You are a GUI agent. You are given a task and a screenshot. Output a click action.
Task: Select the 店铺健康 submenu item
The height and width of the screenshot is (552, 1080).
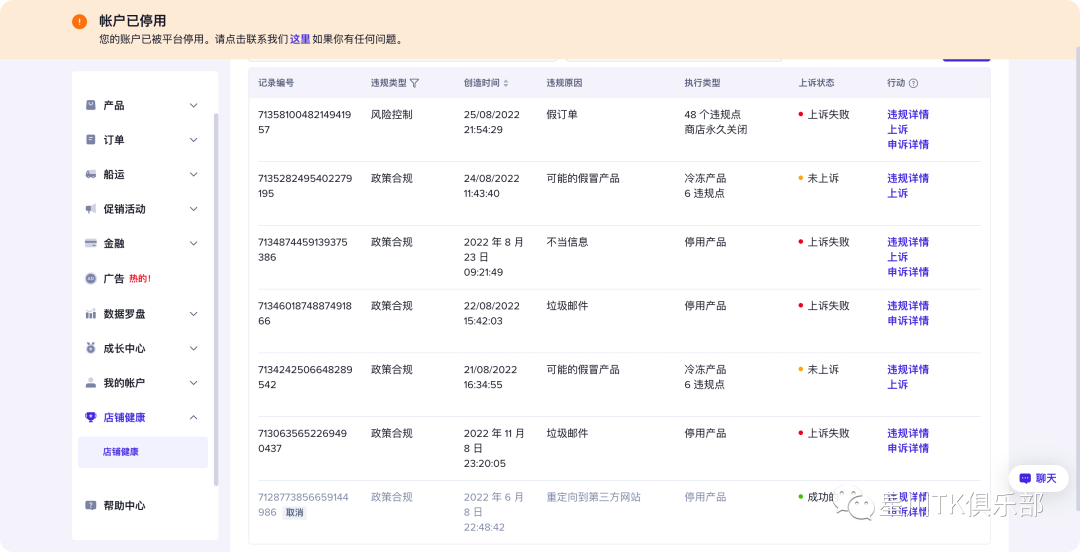143,452
